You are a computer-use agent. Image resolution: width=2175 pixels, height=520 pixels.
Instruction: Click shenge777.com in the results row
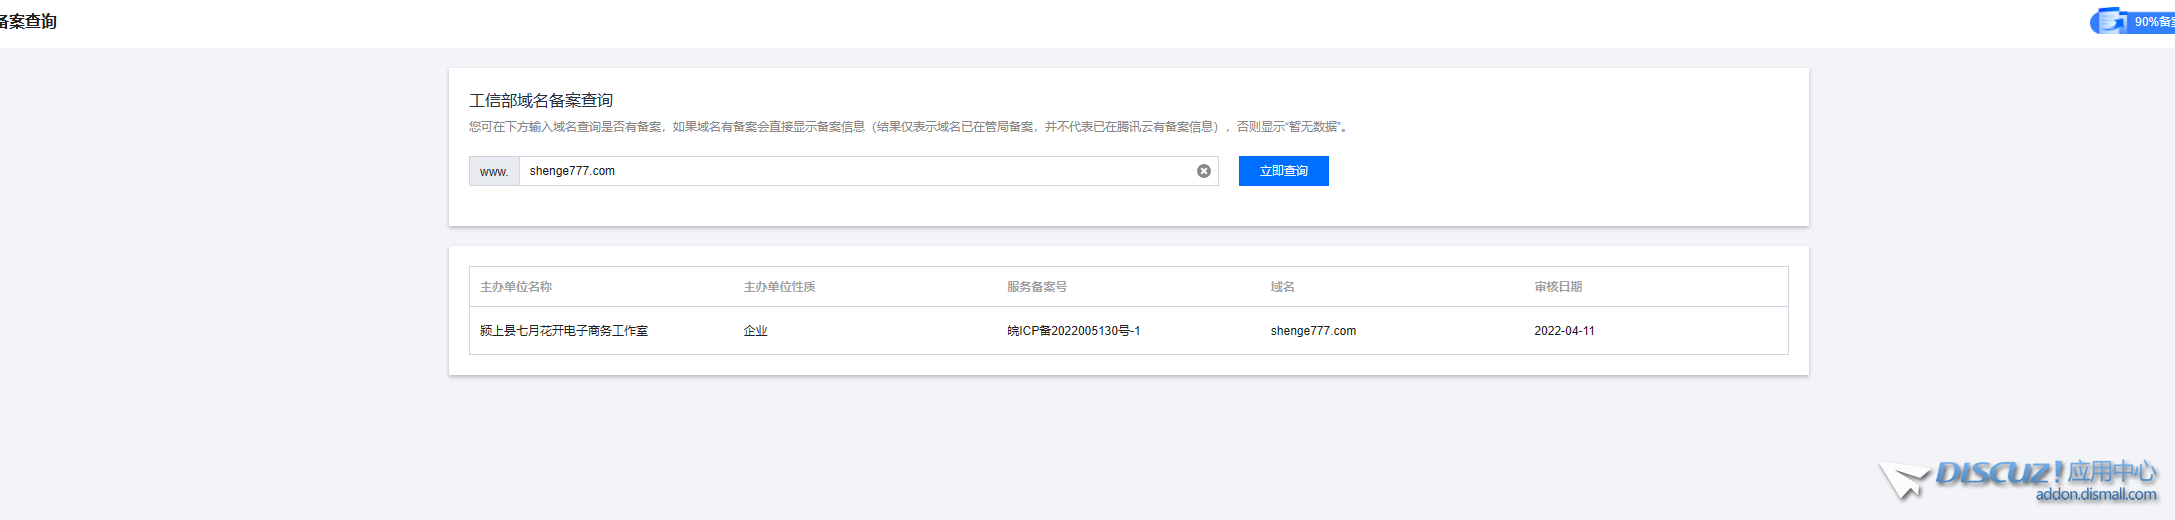point(1313,331)
